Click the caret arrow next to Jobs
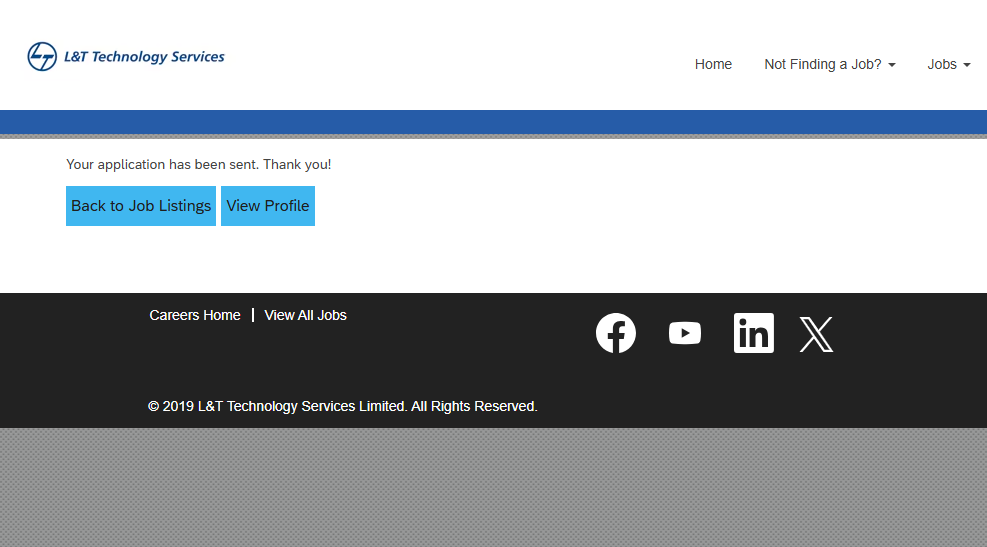 point(967,65)
